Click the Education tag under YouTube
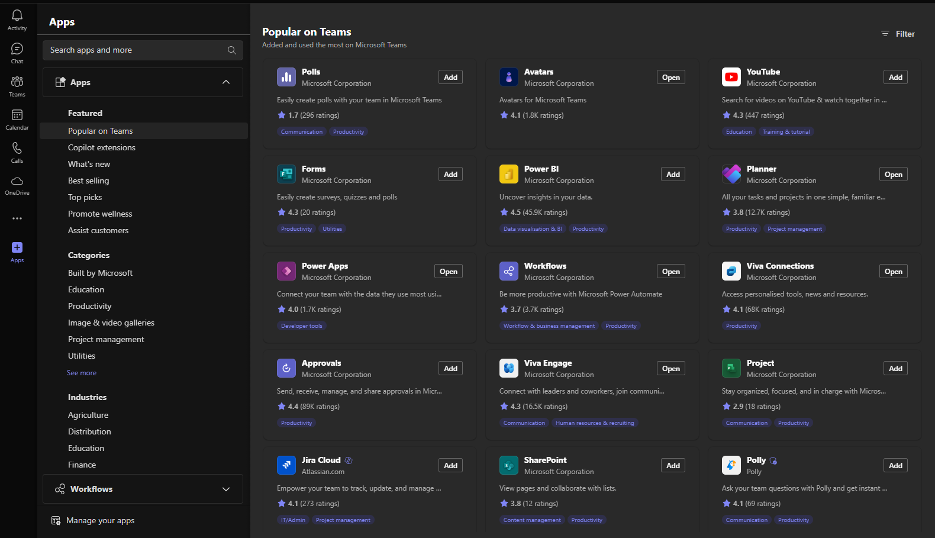This screenshot has height=538, width=936. 739,131
